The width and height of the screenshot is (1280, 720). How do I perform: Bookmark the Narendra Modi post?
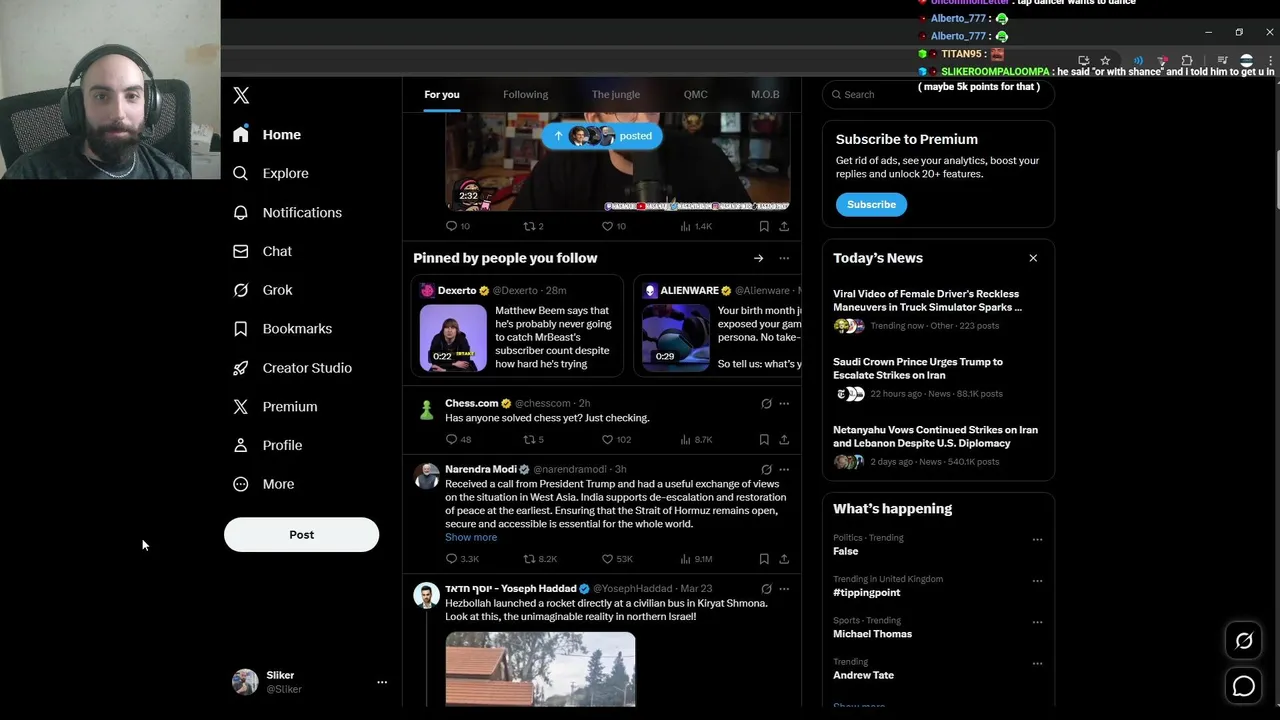[x=764, y=559]
